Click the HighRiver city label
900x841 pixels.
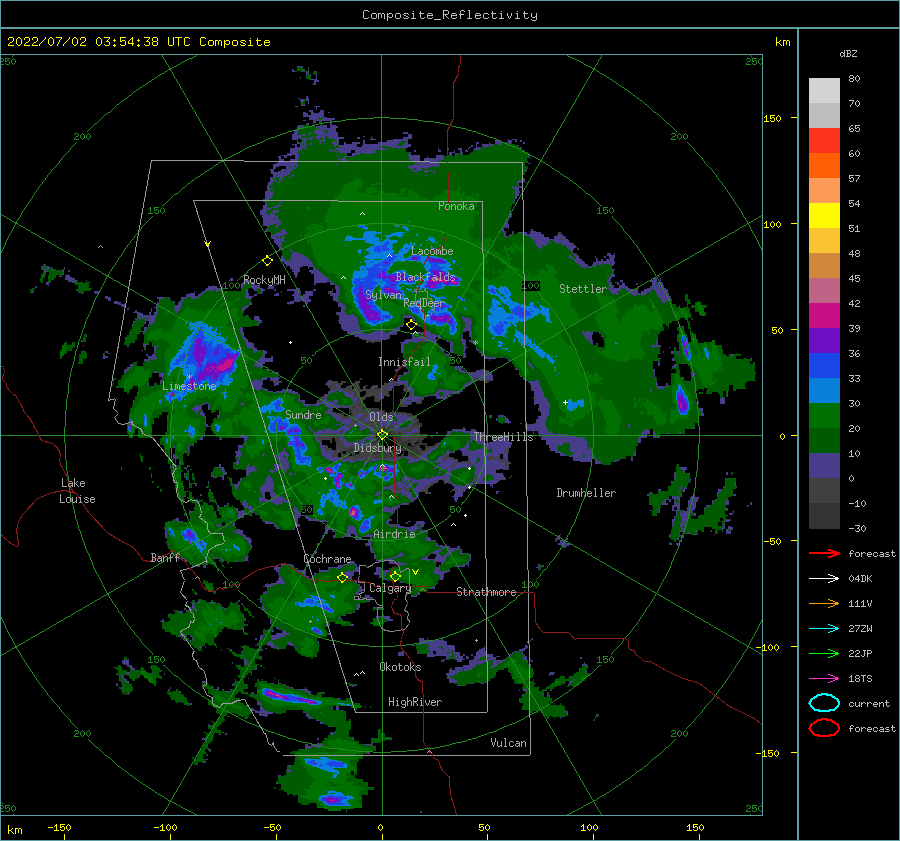click(415, 702)
